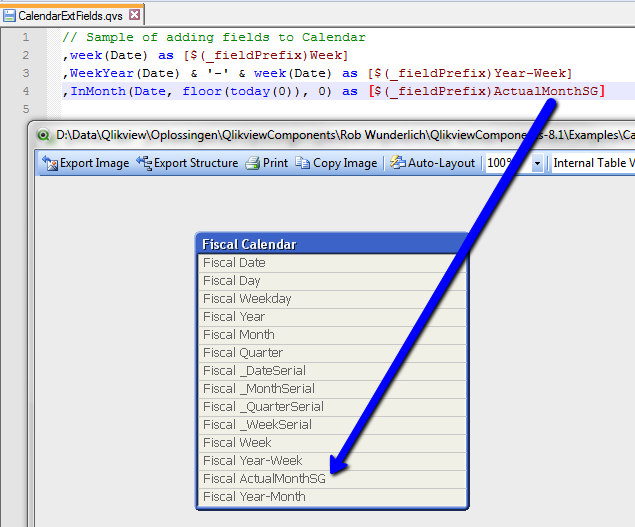
Task: Click the Export Structure tree icon
Action: 144,163
